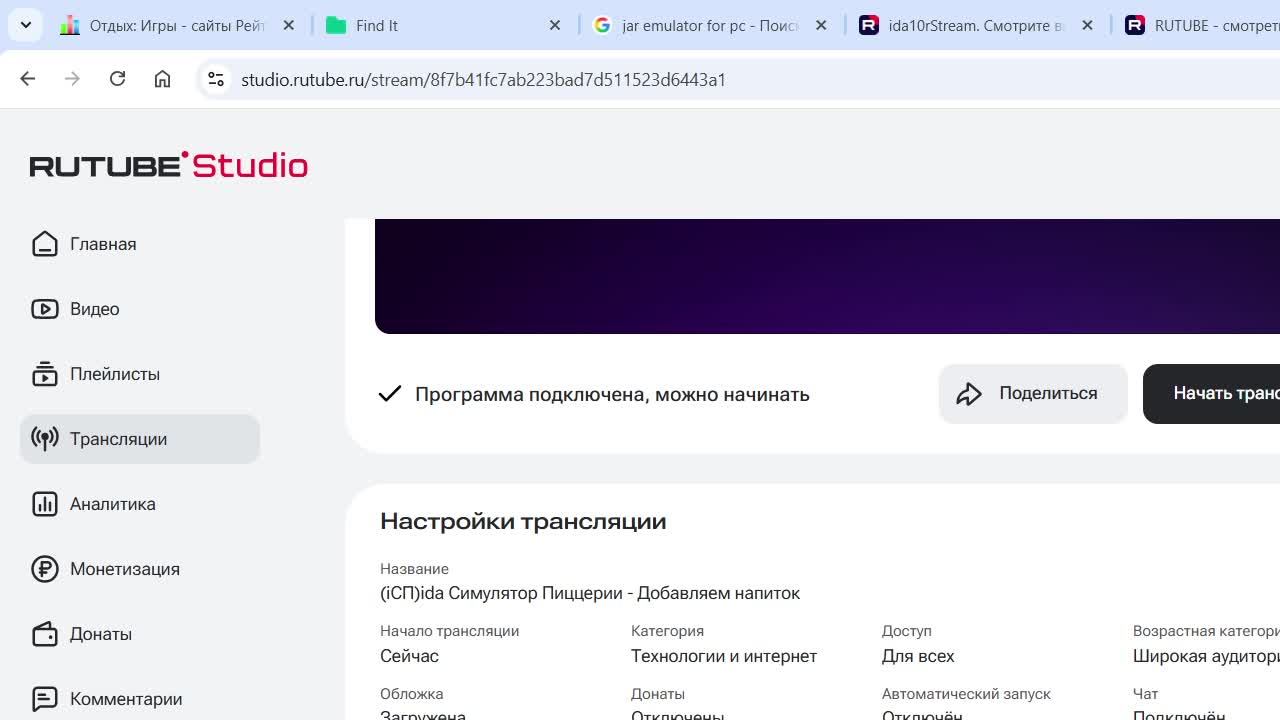The width and height of the screenshot is (1280, 720).
Task: Select the Трансляции broadcast icon
Action: pyautogui.click(x=45, y=439)
